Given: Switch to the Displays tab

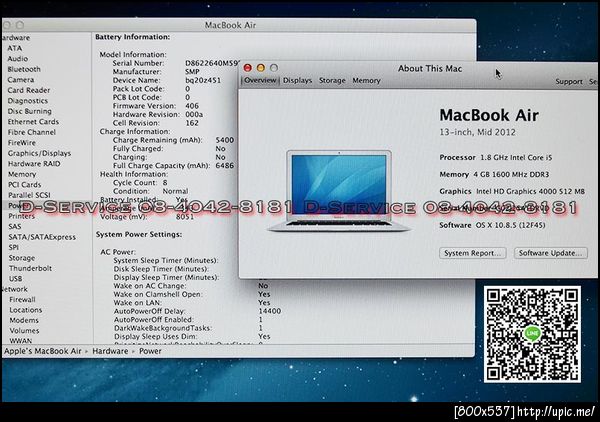Looking at the screenshot, I should (x=297, y=80).
